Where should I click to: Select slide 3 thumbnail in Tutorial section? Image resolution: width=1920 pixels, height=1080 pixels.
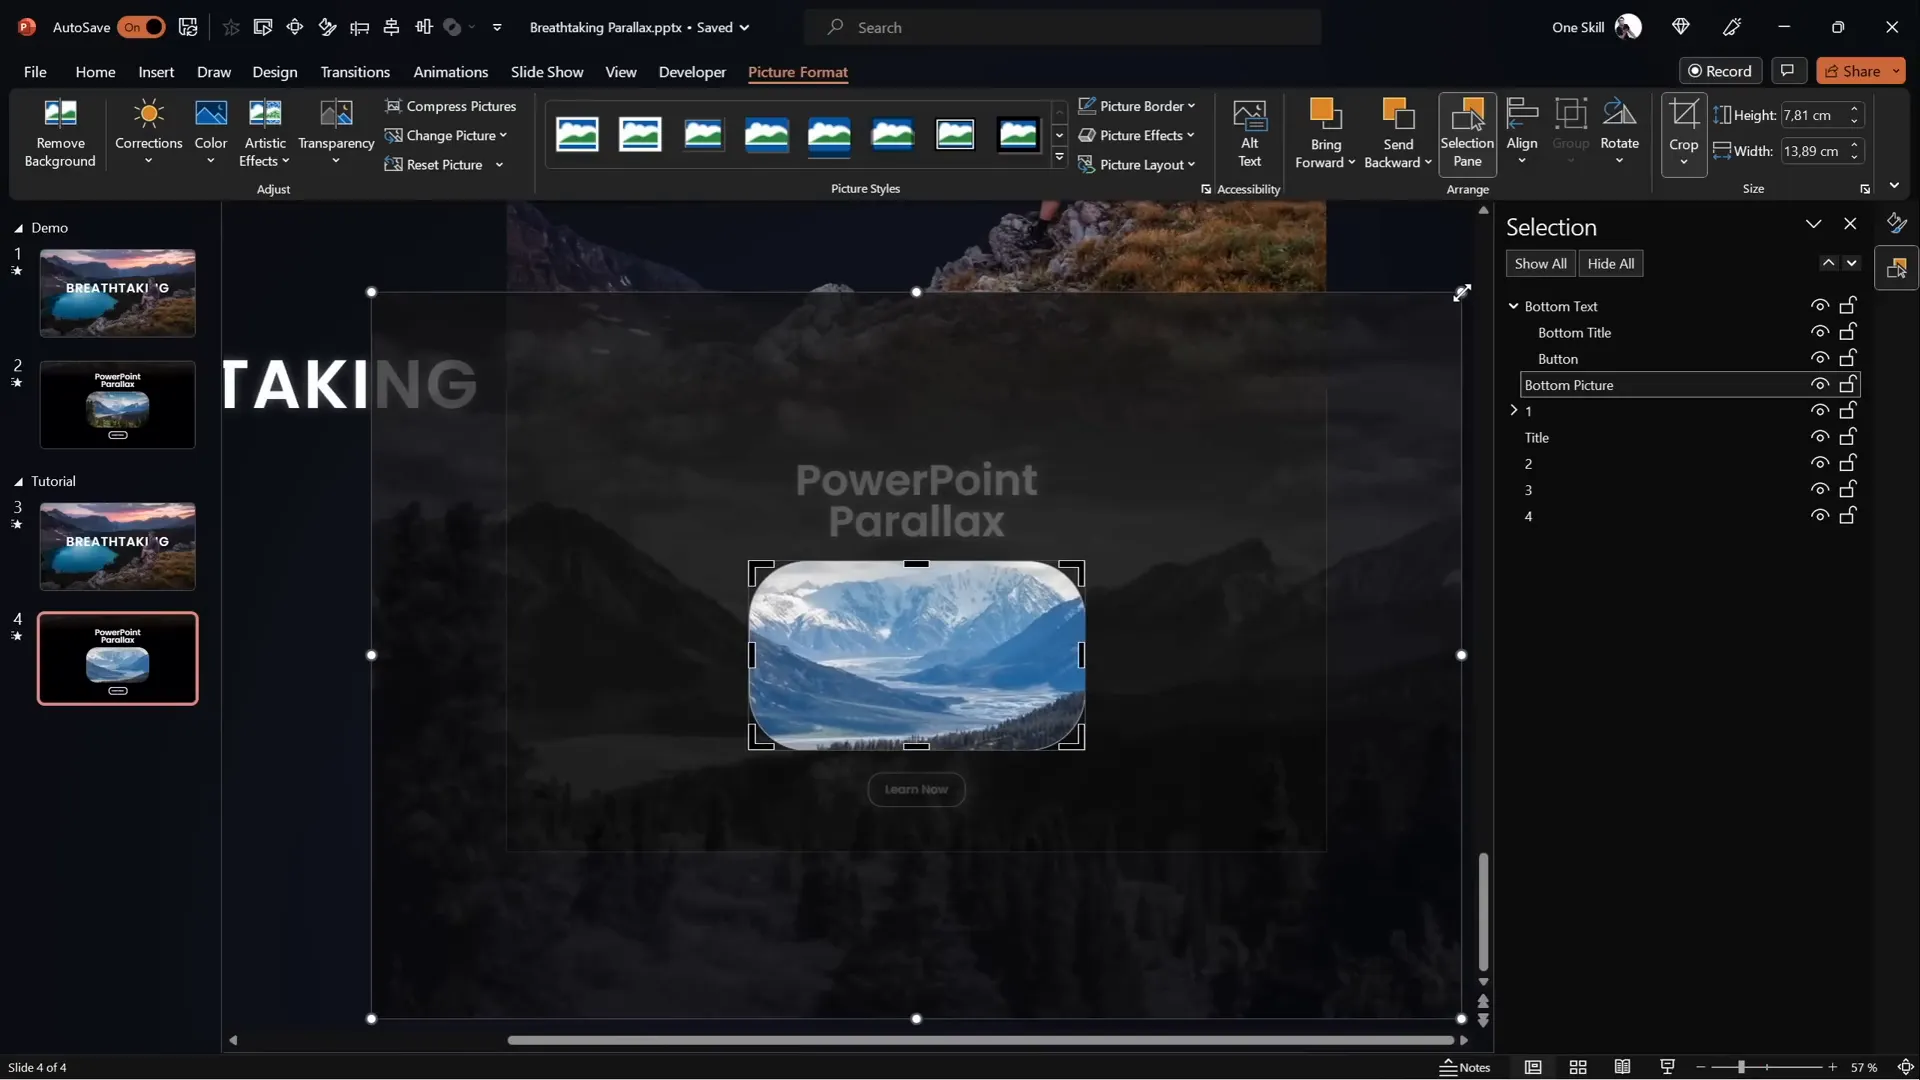117,546
